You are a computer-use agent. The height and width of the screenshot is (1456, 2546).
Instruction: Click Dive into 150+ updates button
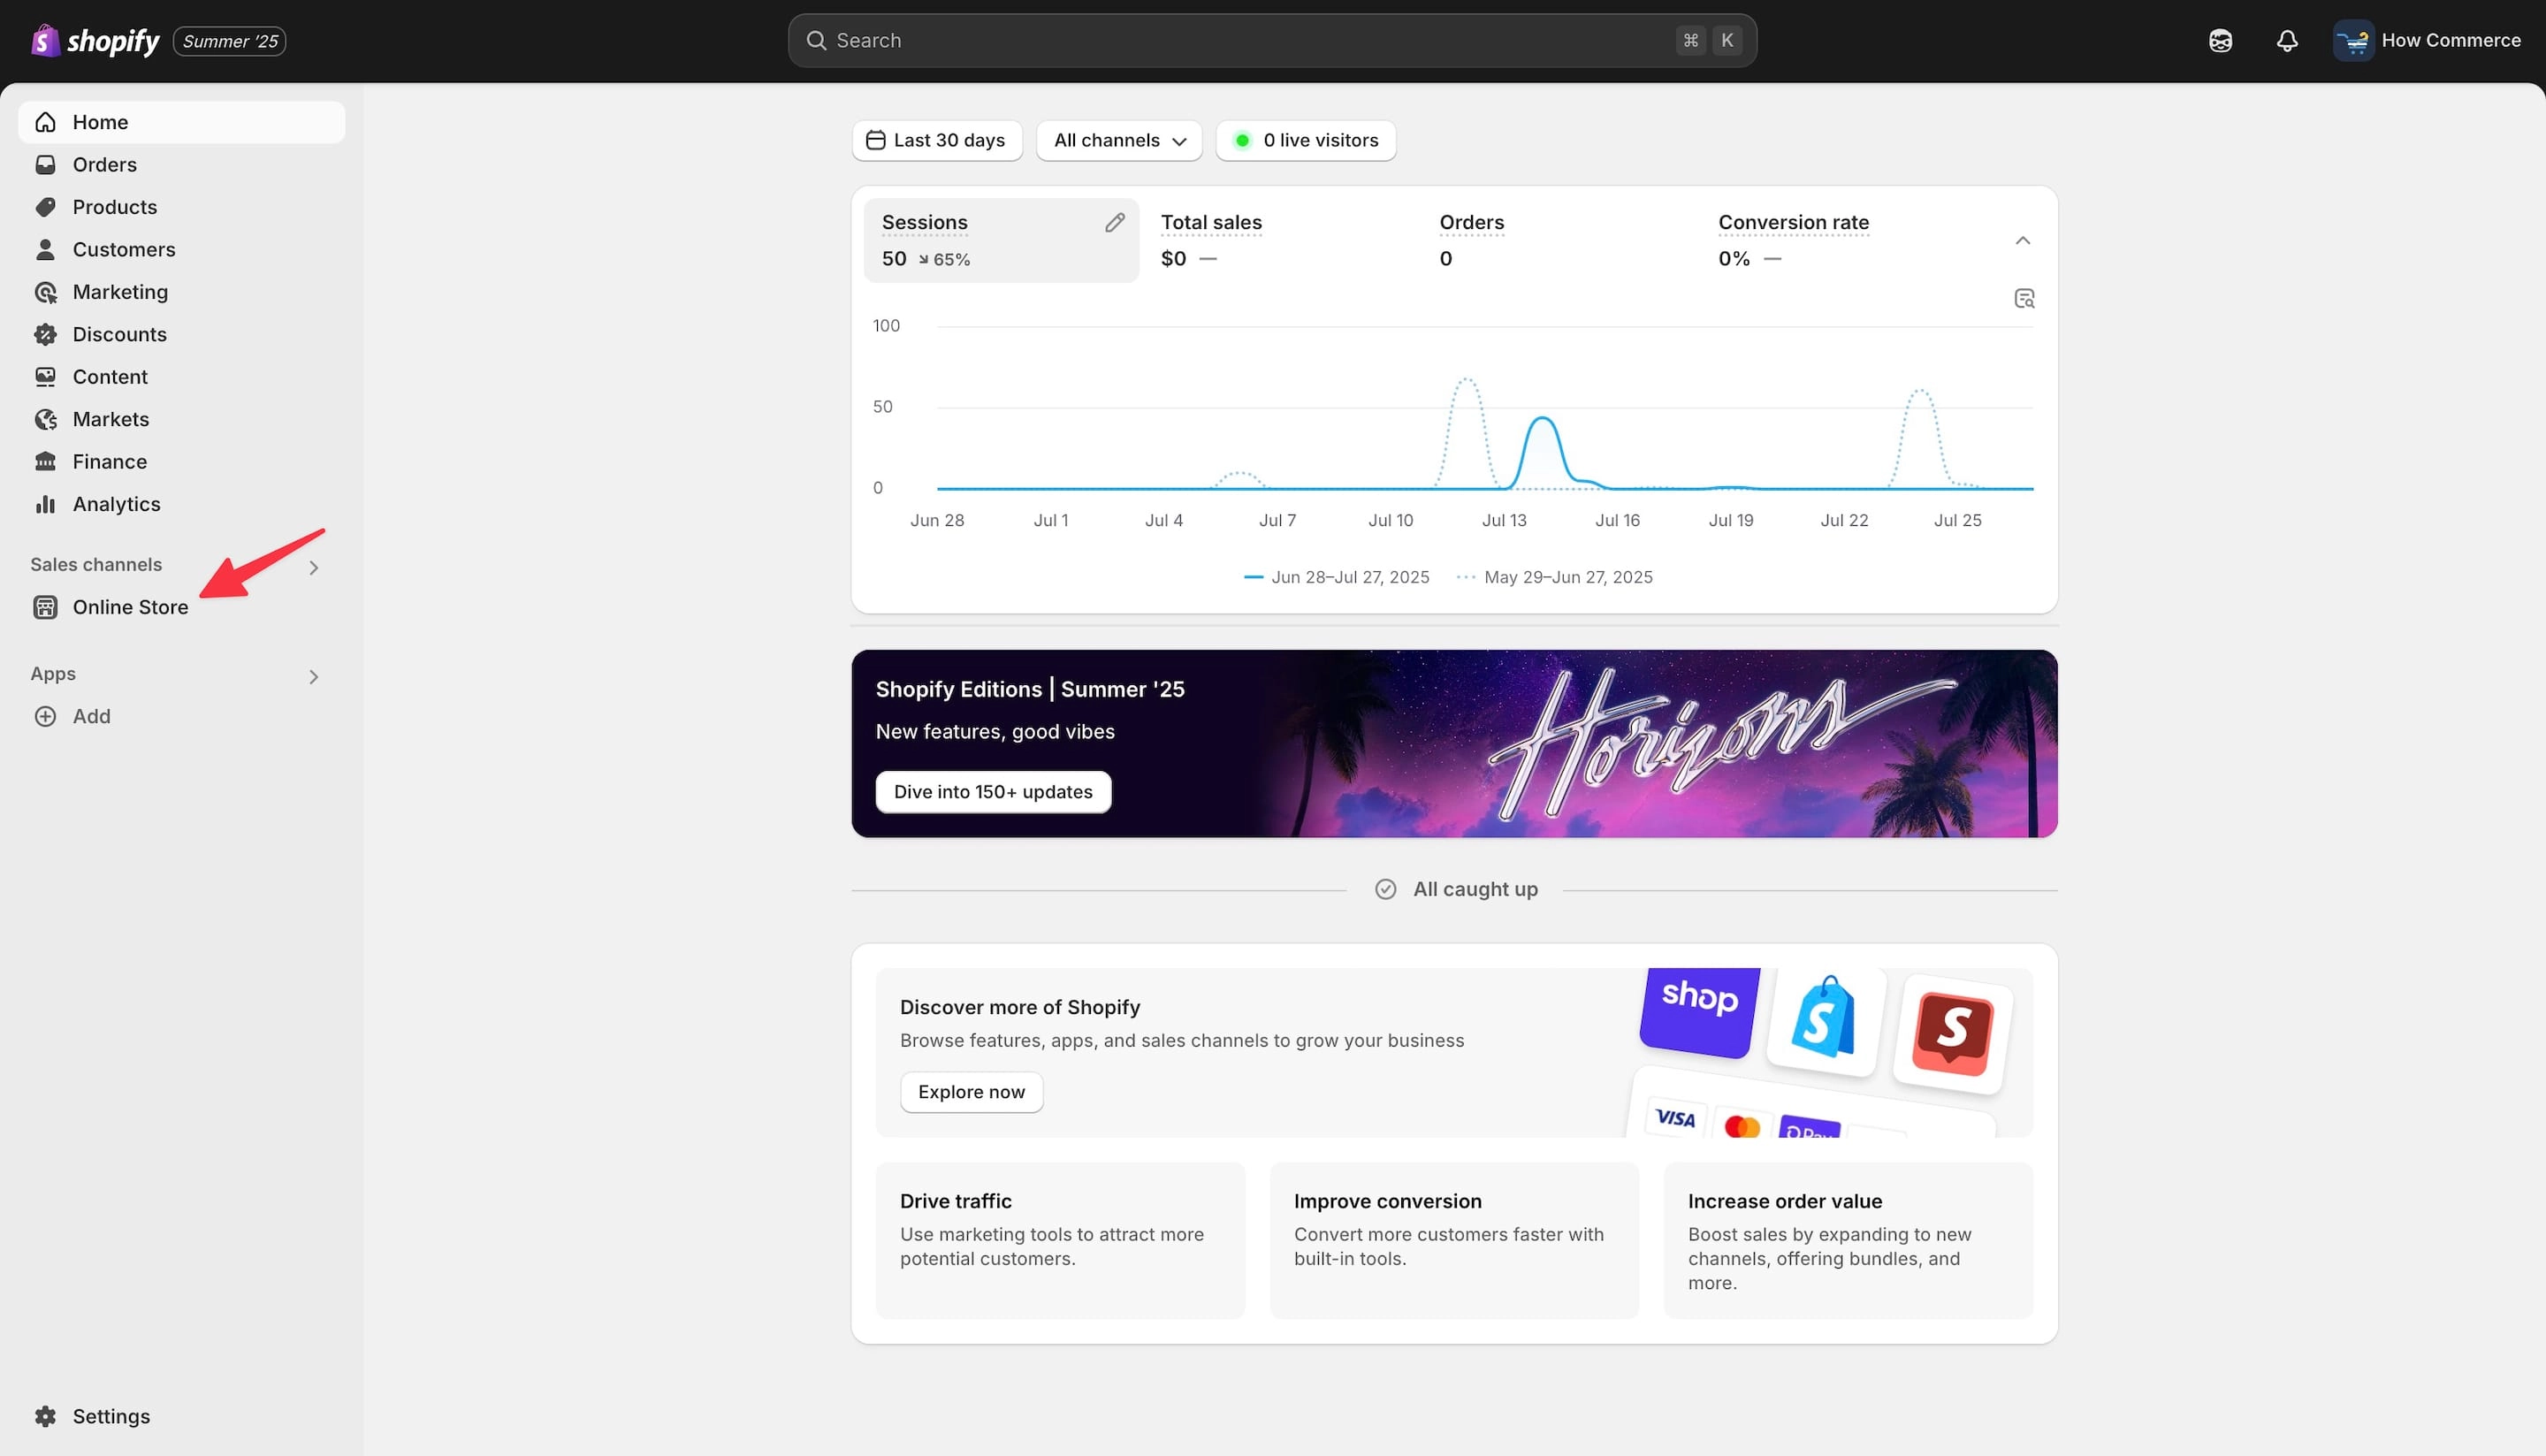(993, 792)
